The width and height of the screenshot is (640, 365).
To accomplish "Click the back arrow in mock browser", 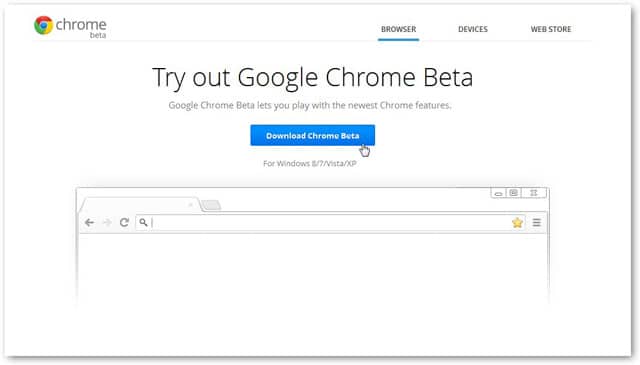I will [x=89, y=223].
